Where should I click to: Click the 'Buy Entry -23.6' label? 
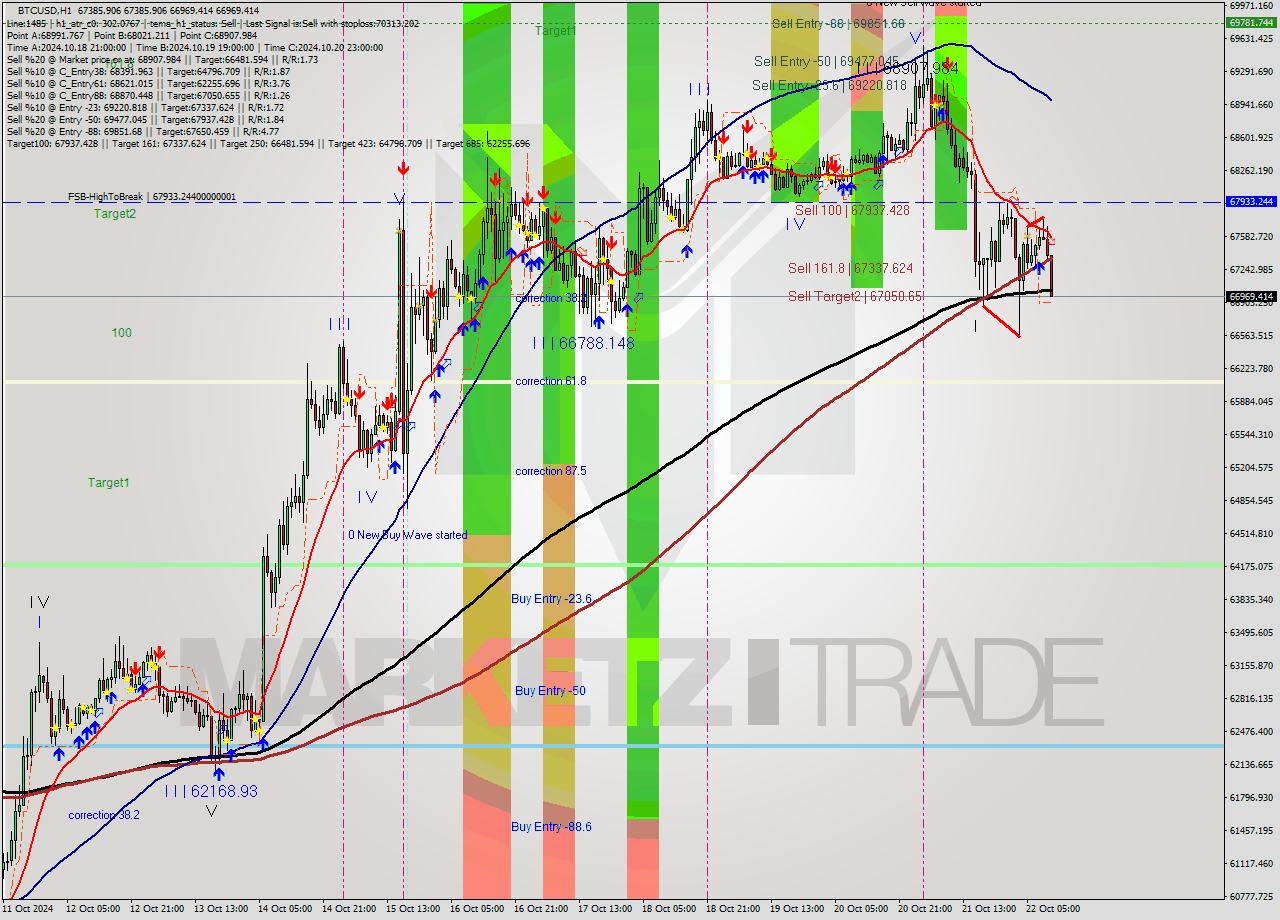point(551,599)
